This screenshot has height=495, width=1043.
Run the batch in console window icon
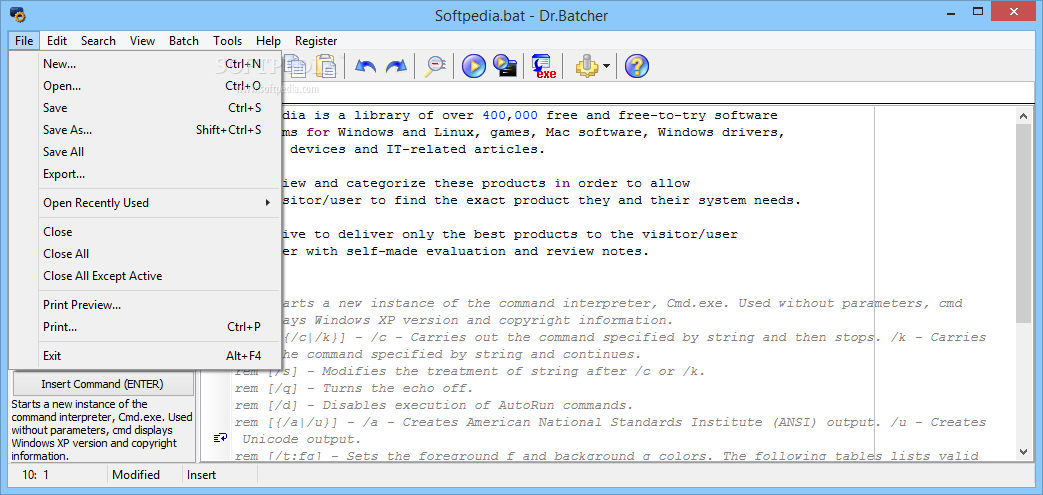505,66
